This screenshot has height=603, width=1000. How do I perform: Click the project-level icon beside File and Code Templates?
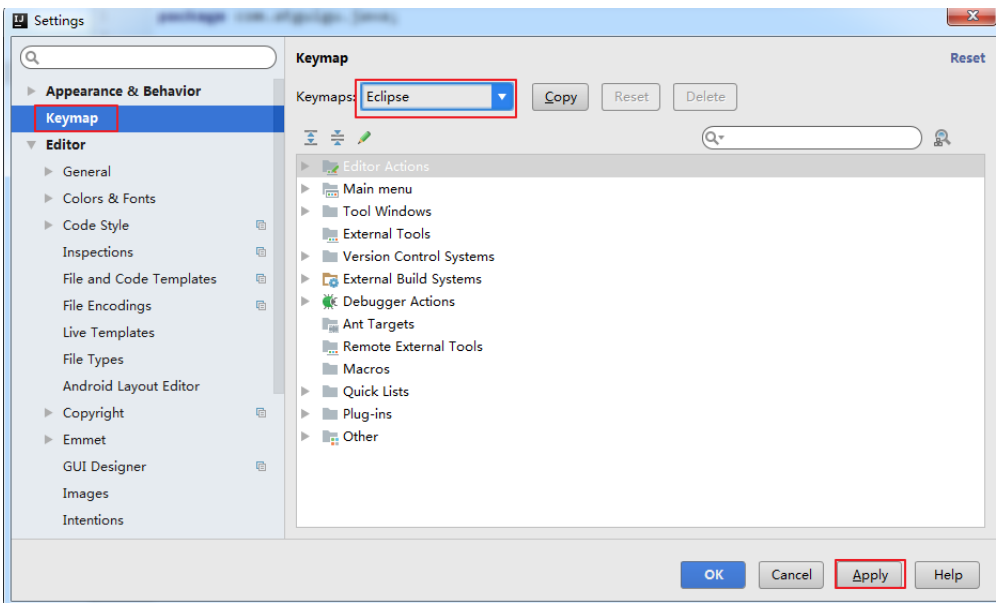coord(261,279)
